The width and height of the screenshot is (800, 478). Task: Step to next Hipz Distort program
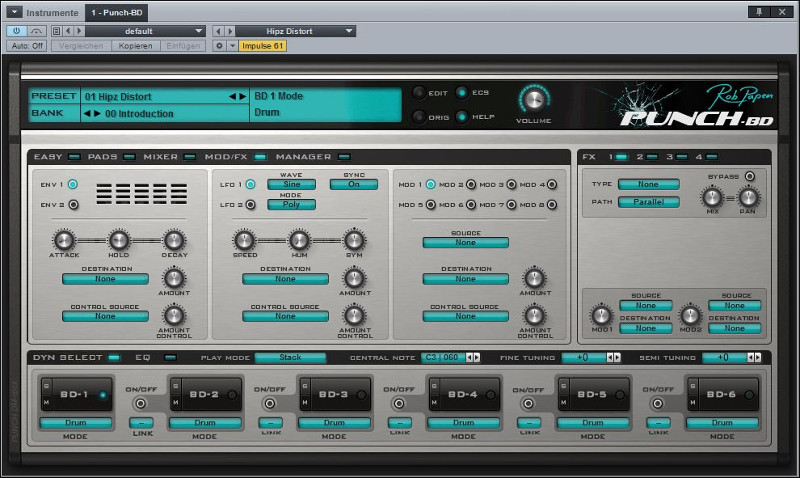[230, 31]
